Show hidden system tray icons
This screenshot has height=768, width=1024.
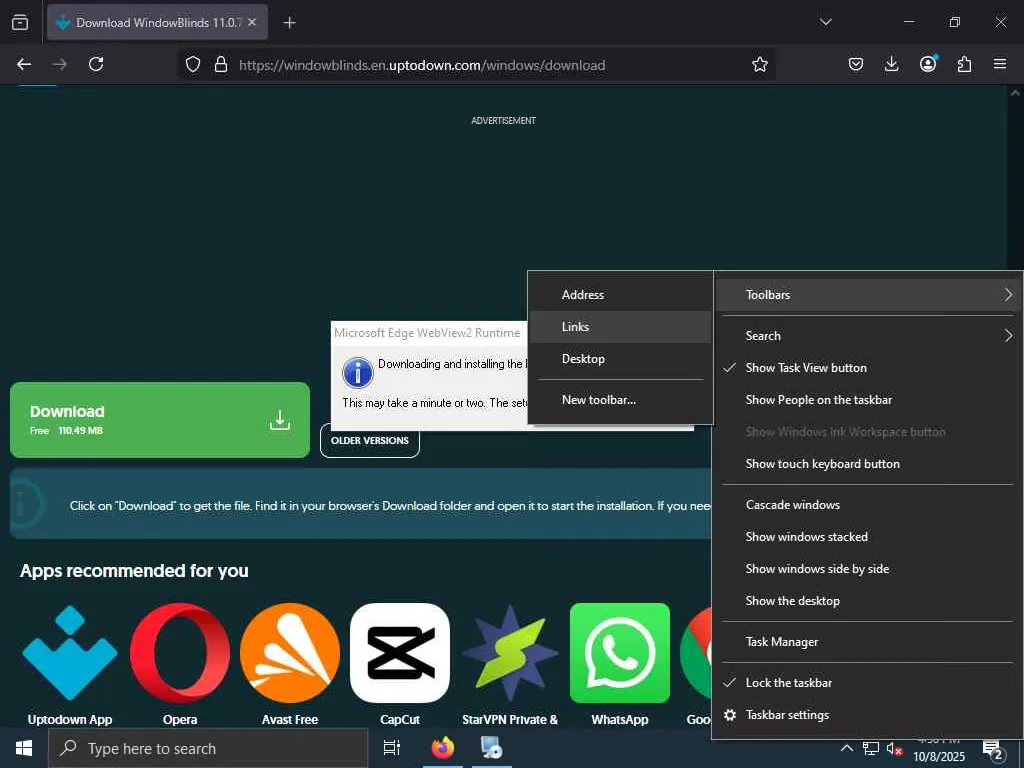pos(846,748)
